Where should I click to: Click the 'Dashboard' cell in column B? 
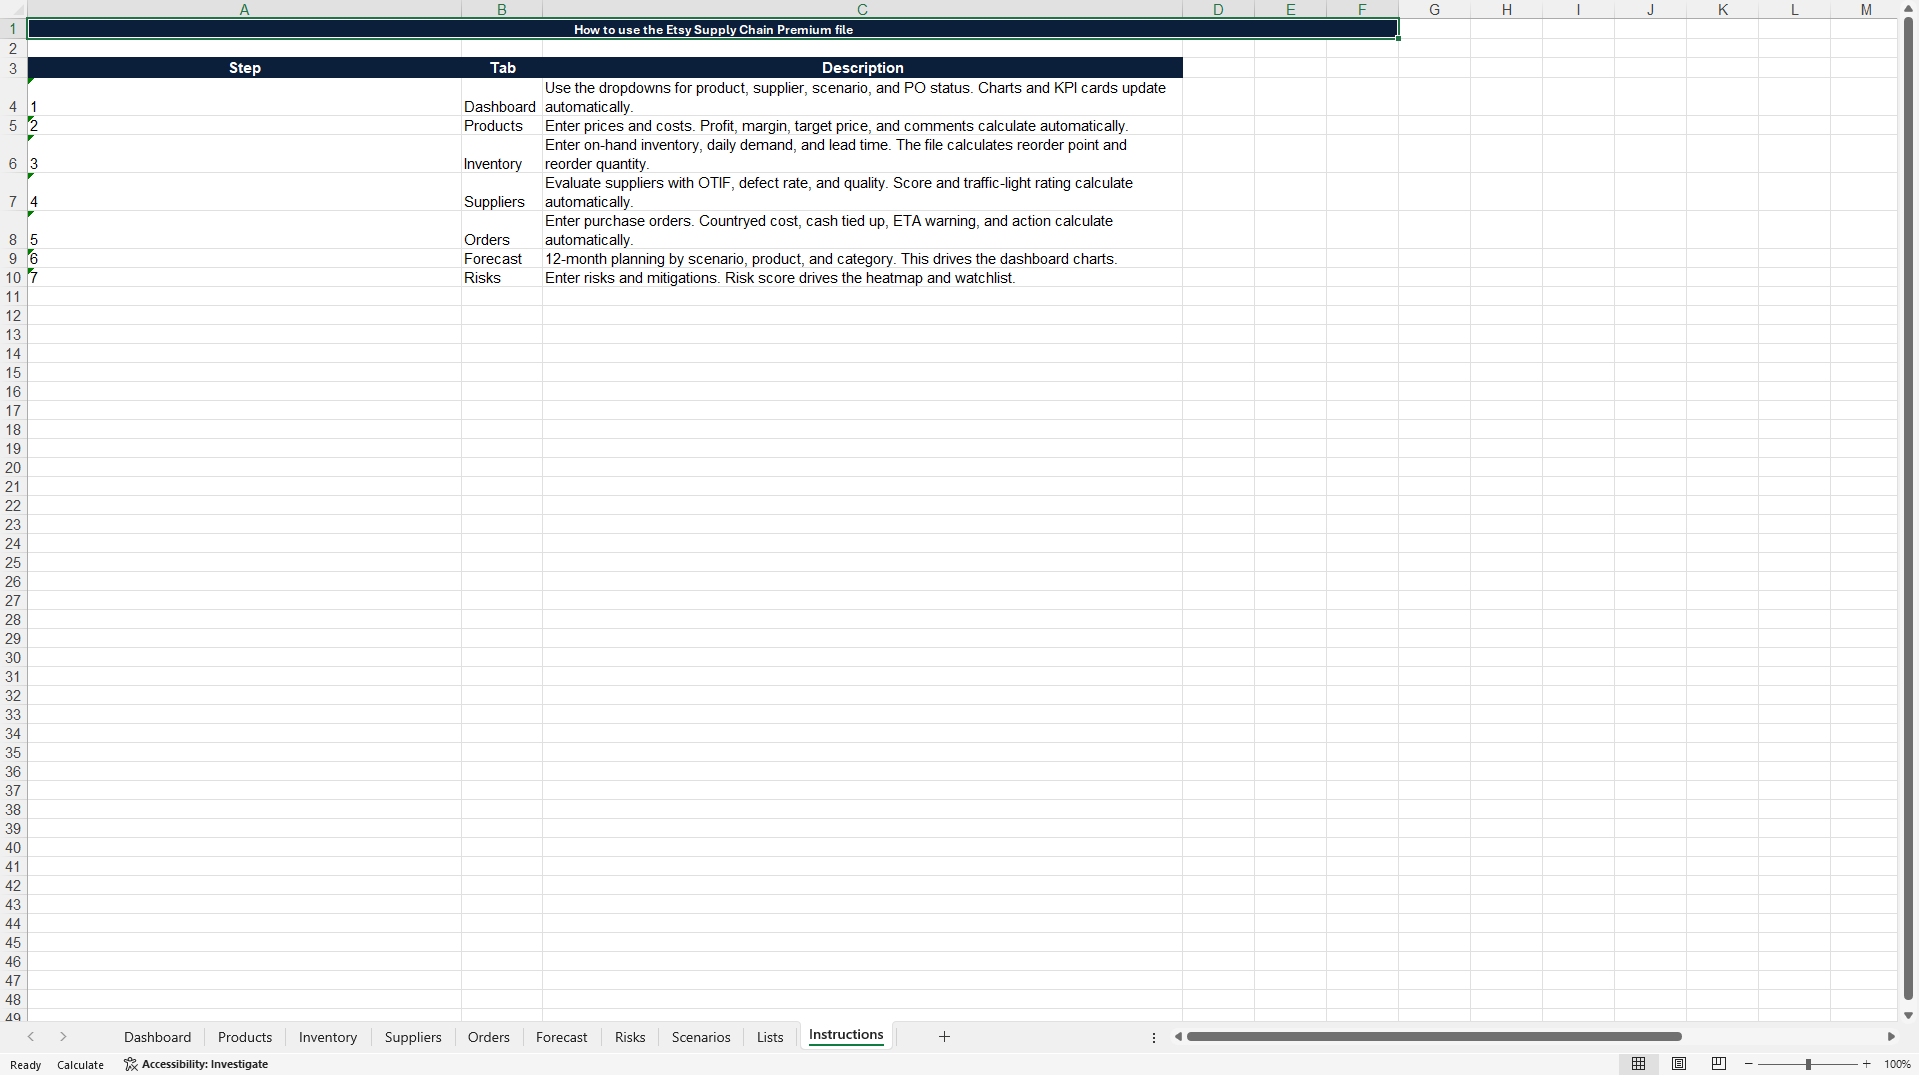502,97
